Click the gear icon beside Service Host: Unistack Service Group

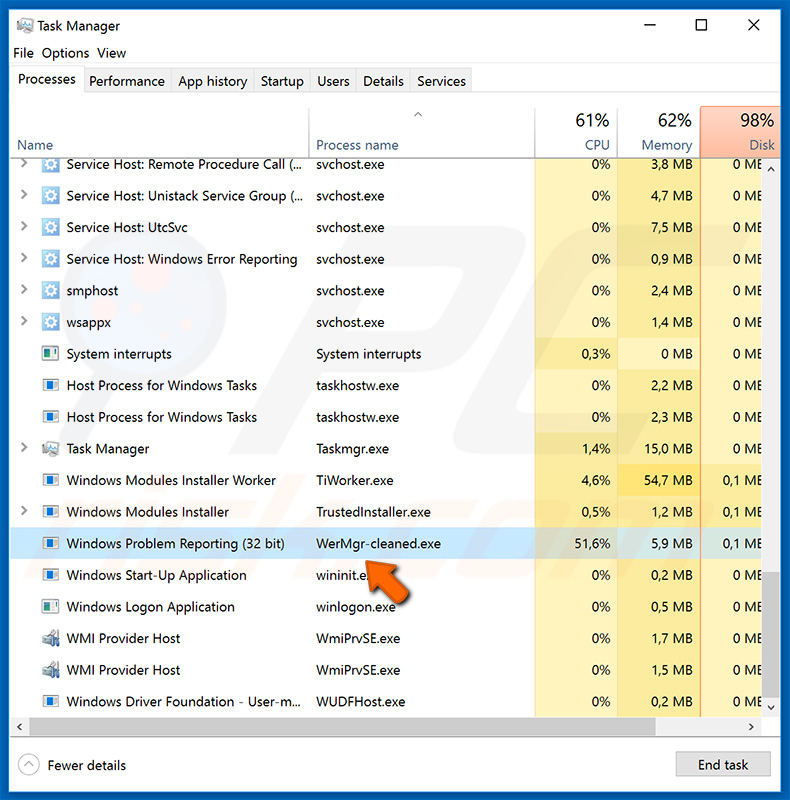click(50, 195)
